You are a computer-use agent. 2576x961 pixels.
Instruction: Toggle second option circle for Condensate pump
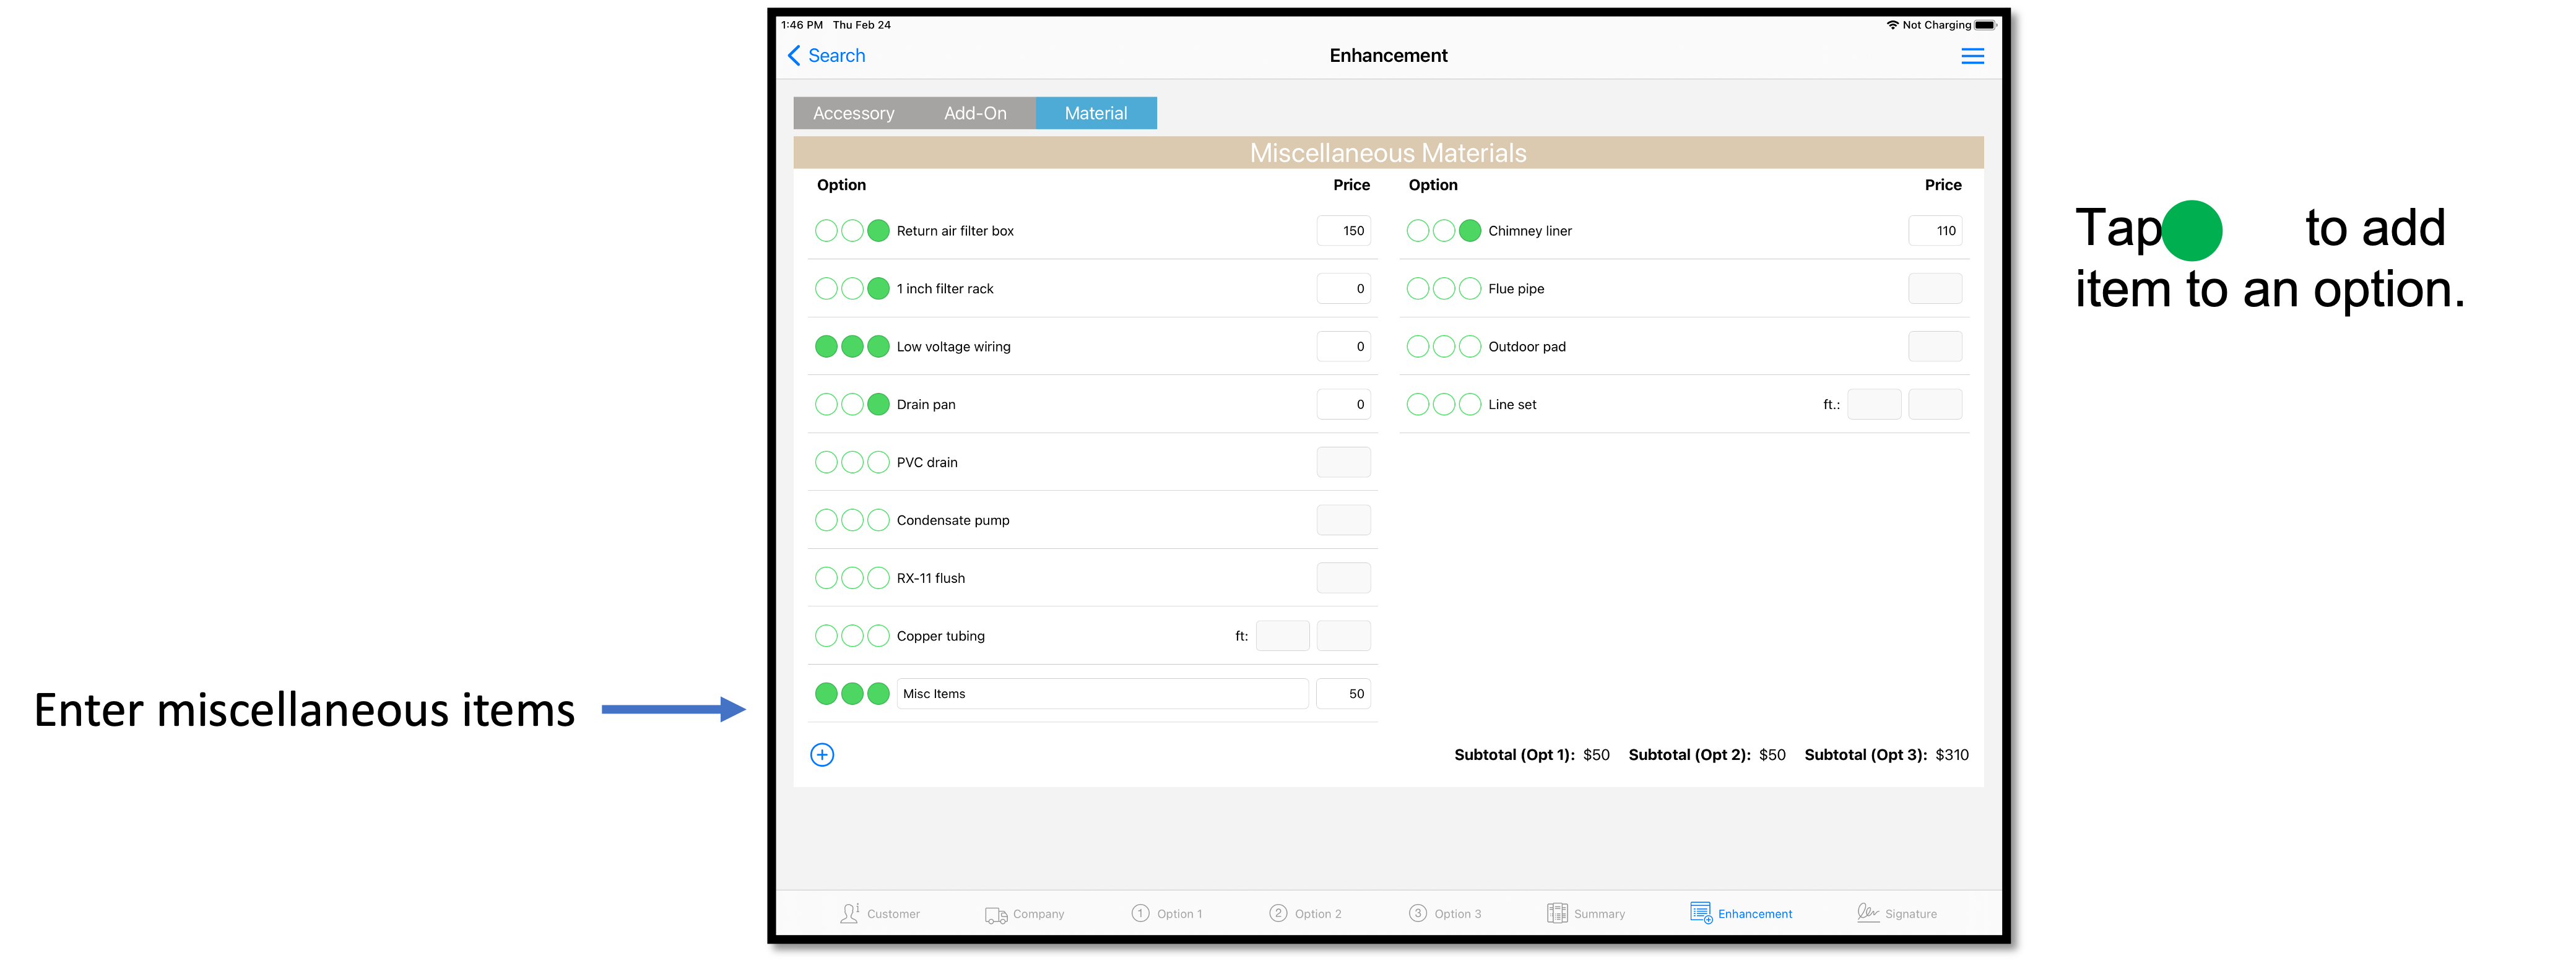[x=852, y=520]
